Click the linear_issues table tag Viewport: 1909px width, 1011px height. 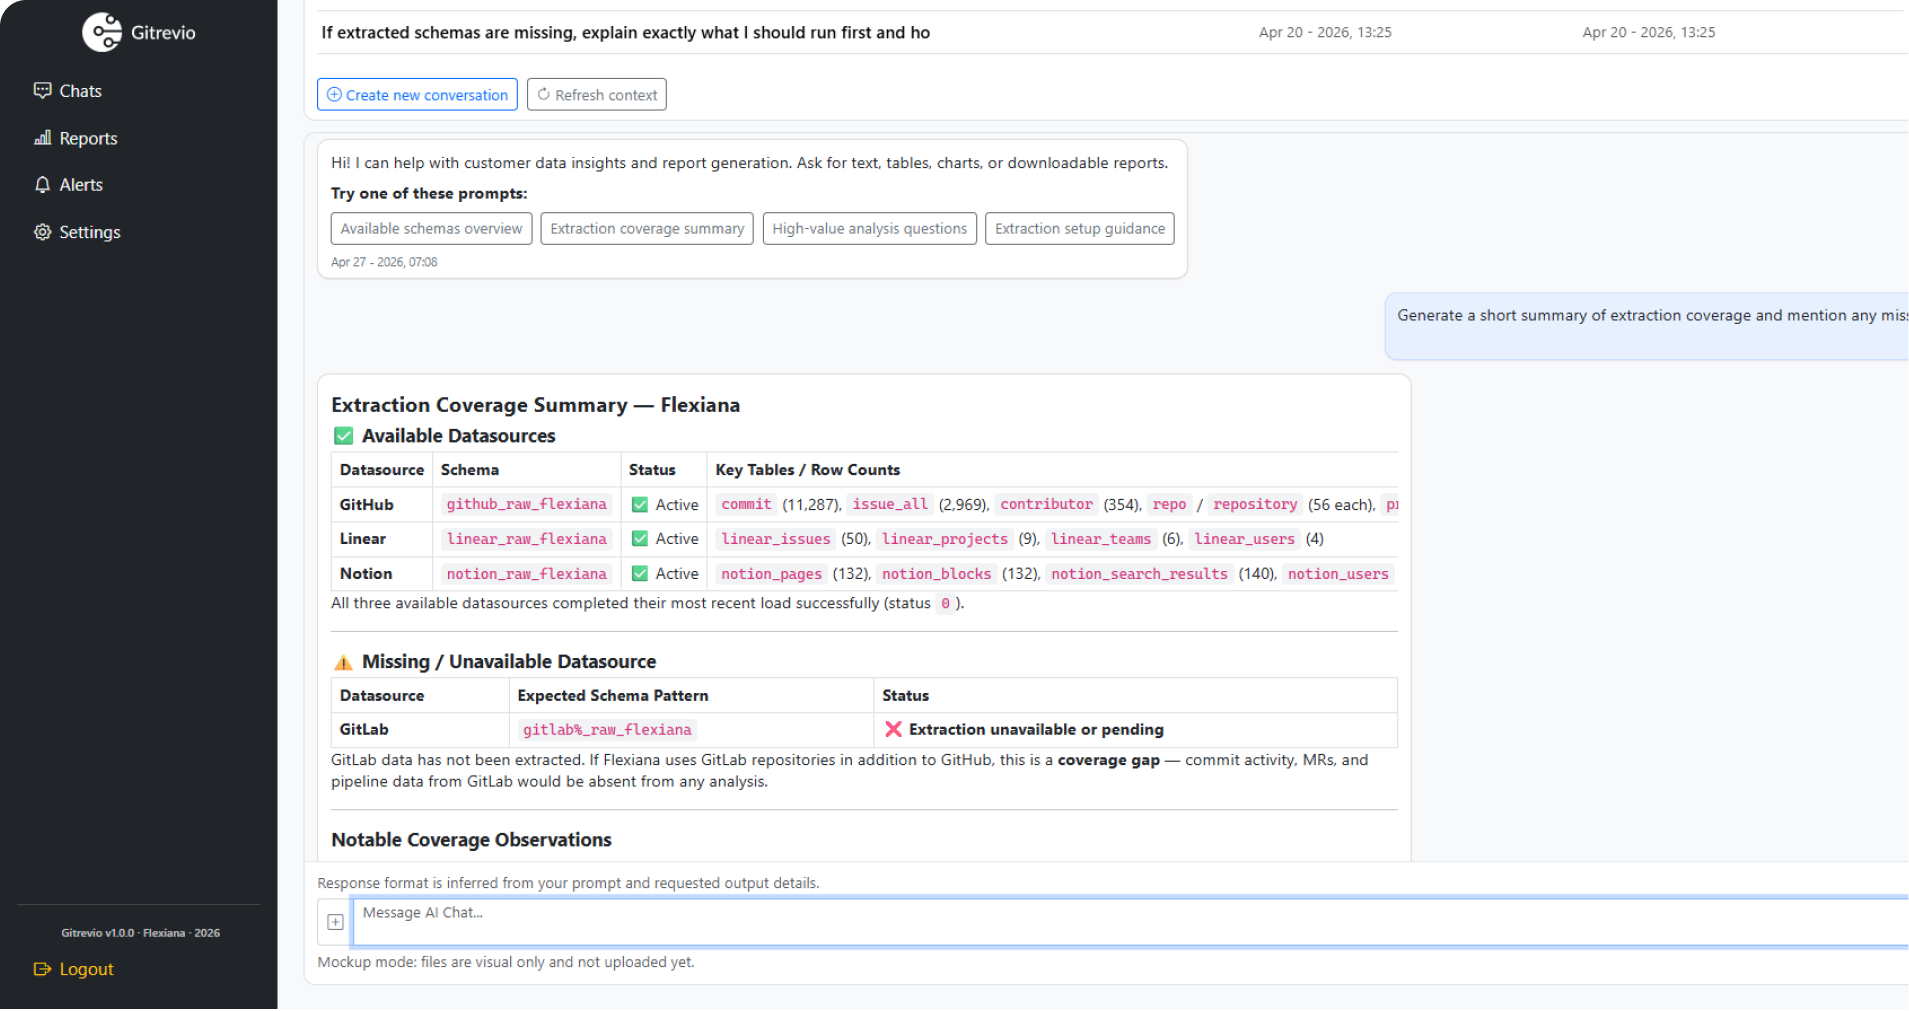click(x=776, y=539)
